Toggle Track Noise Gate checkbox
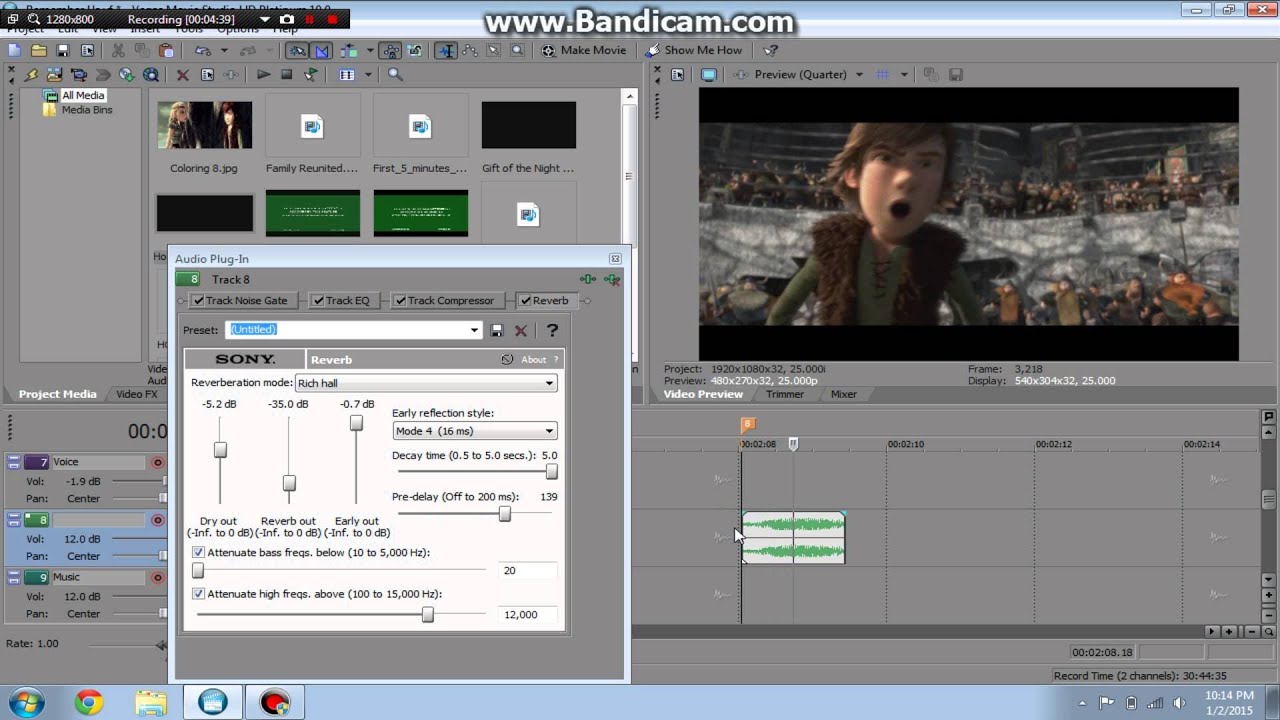The width and height of the screenshot is (1280, 720). click(199, 300)
